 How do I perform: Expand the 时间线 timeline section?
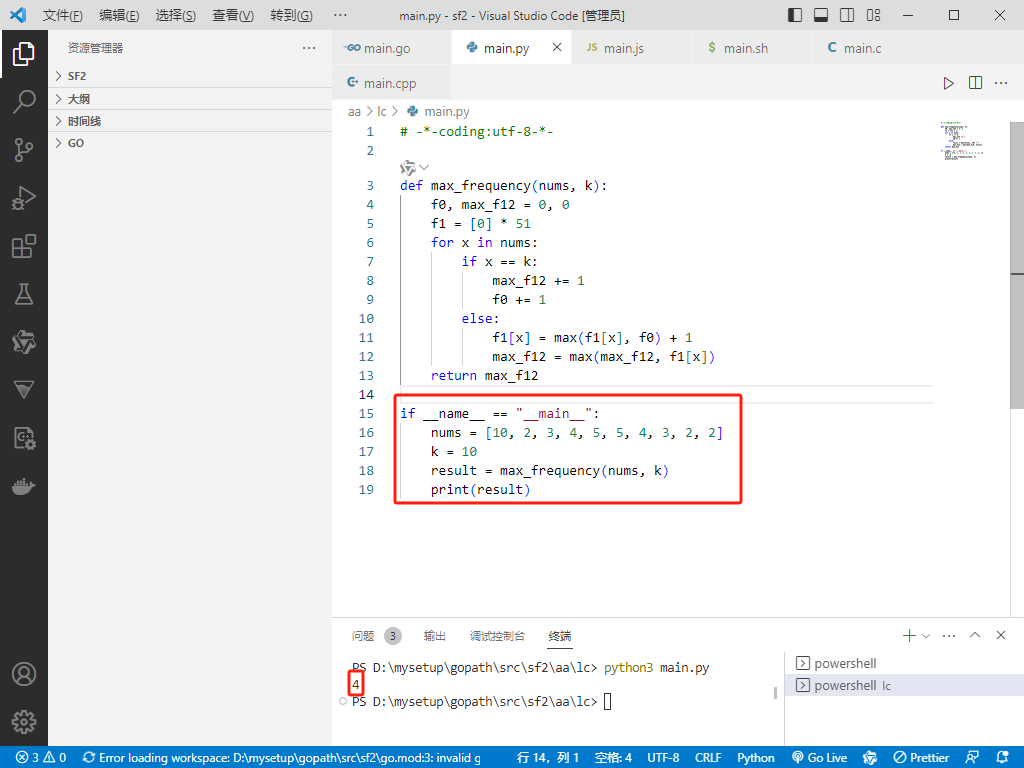click(190, 121)
